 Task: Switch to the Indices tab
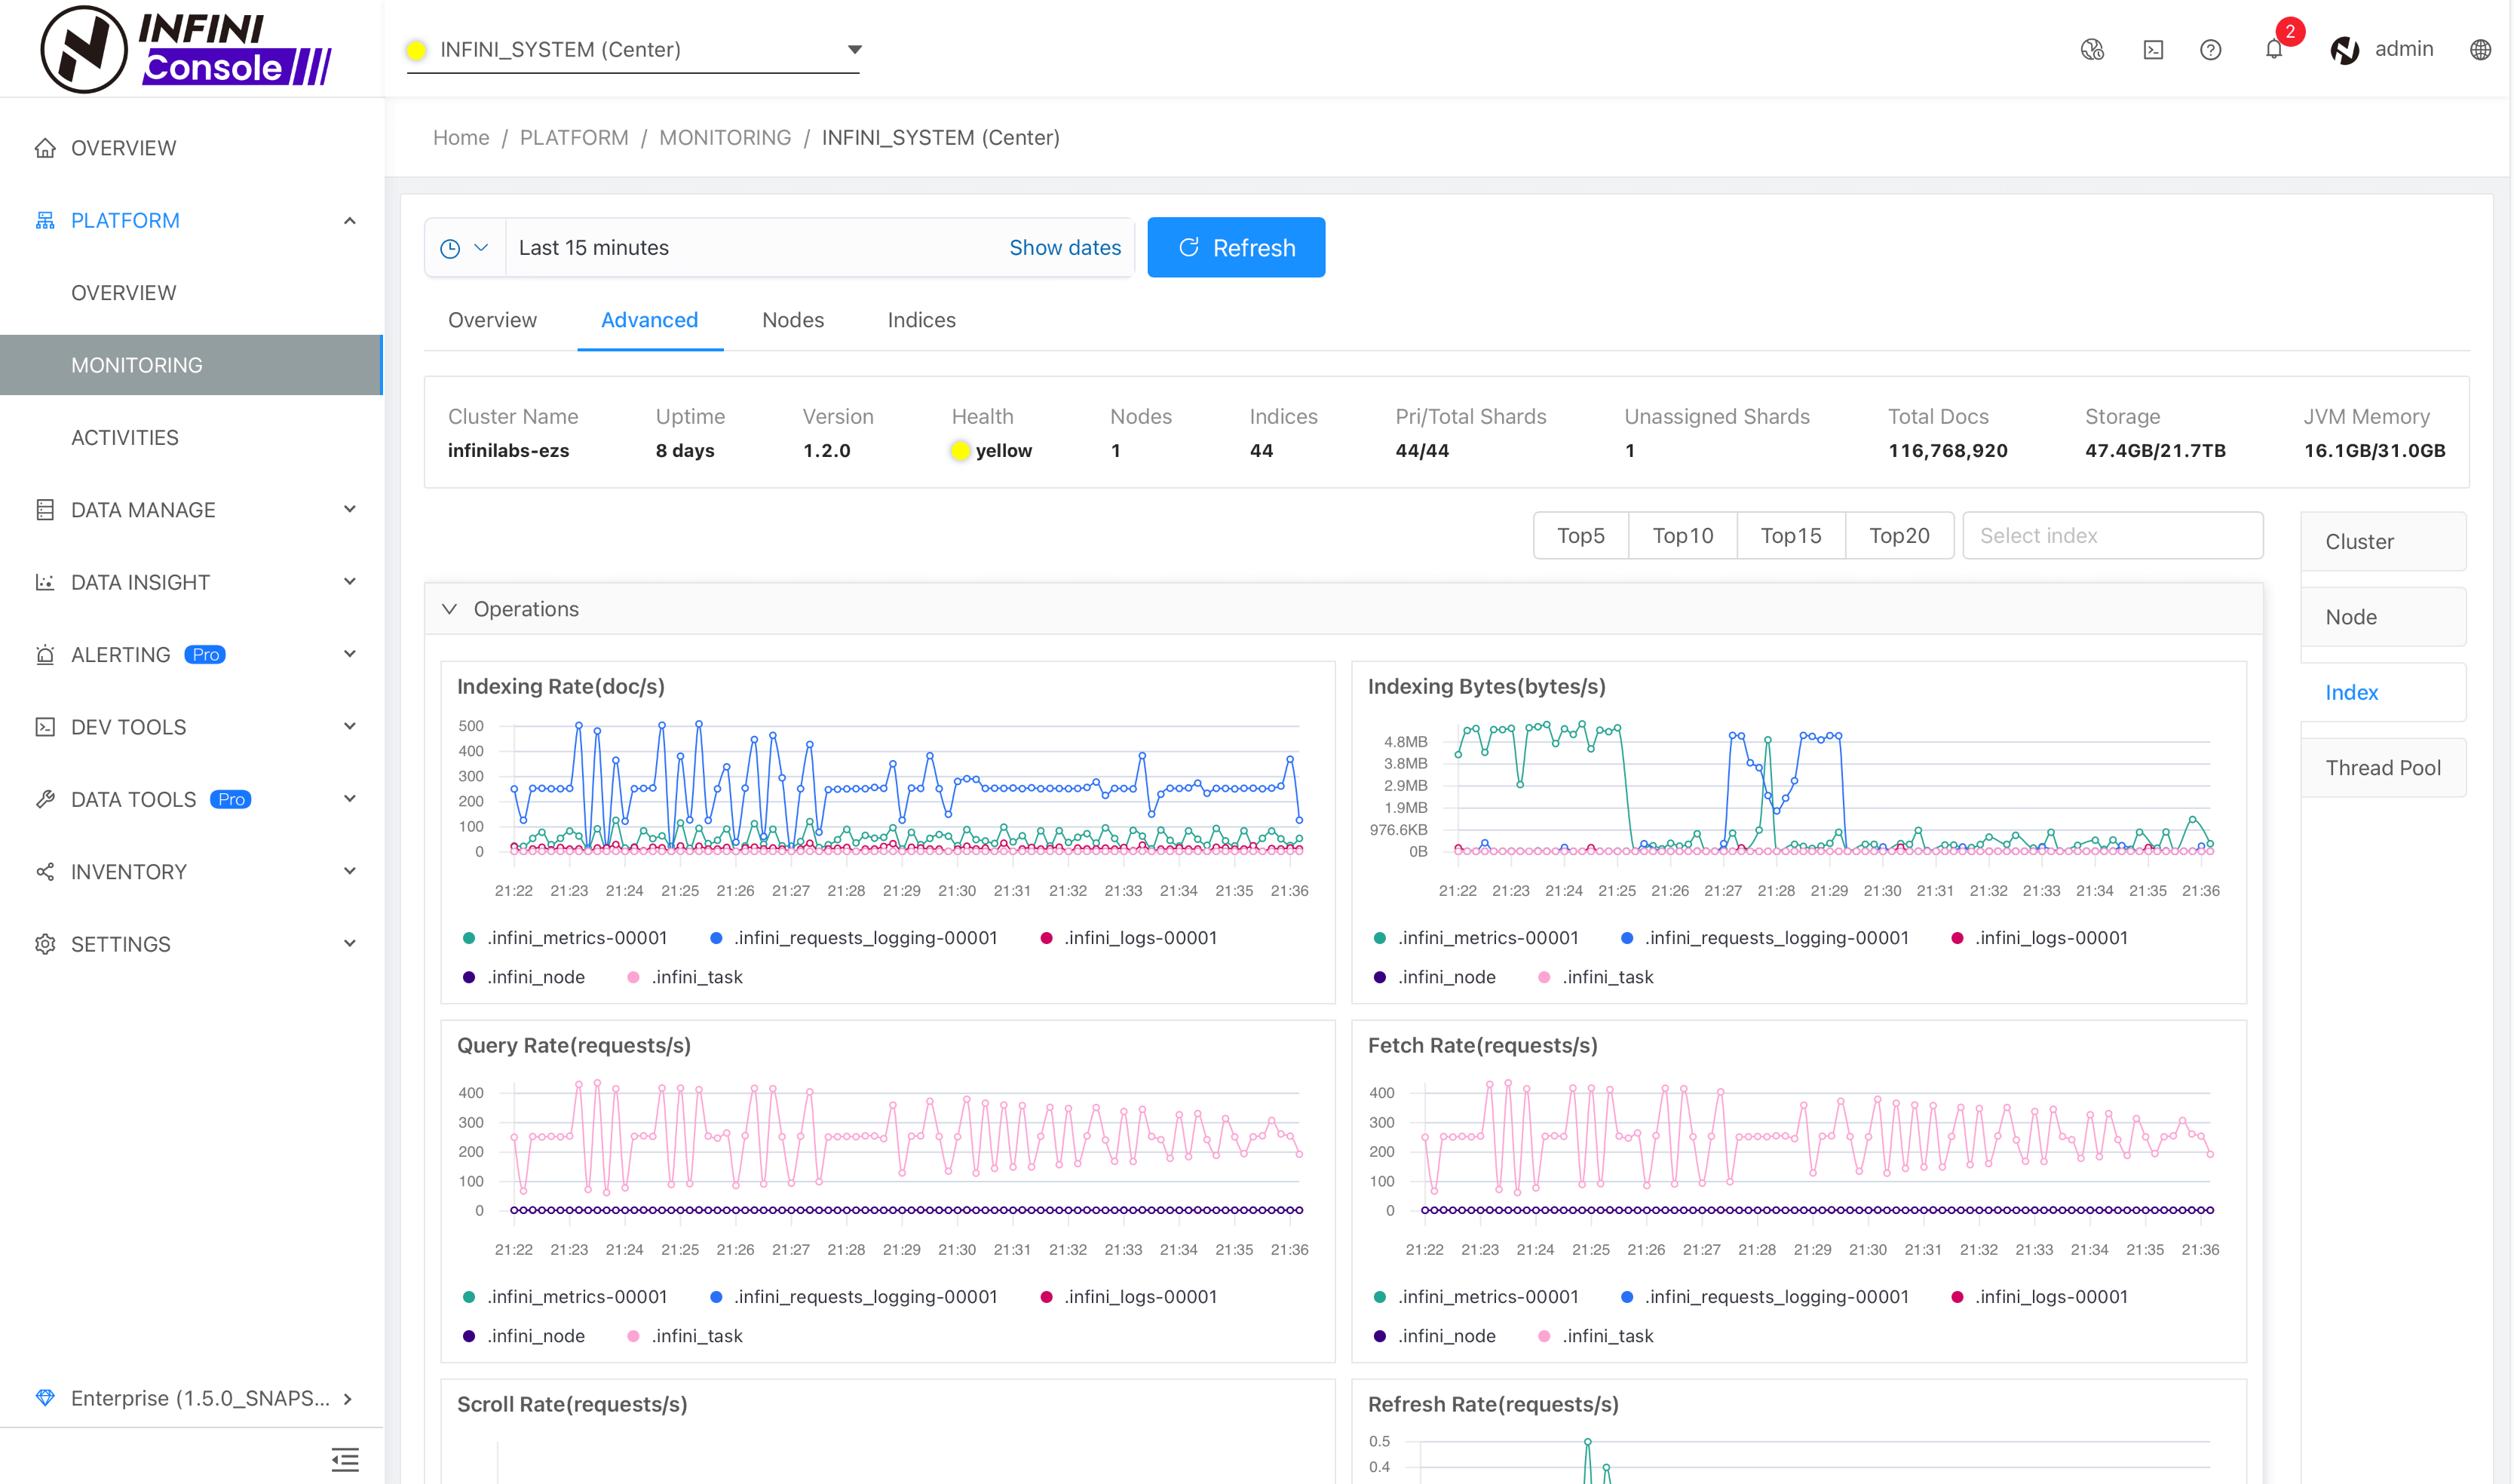[x=921, y=320]
